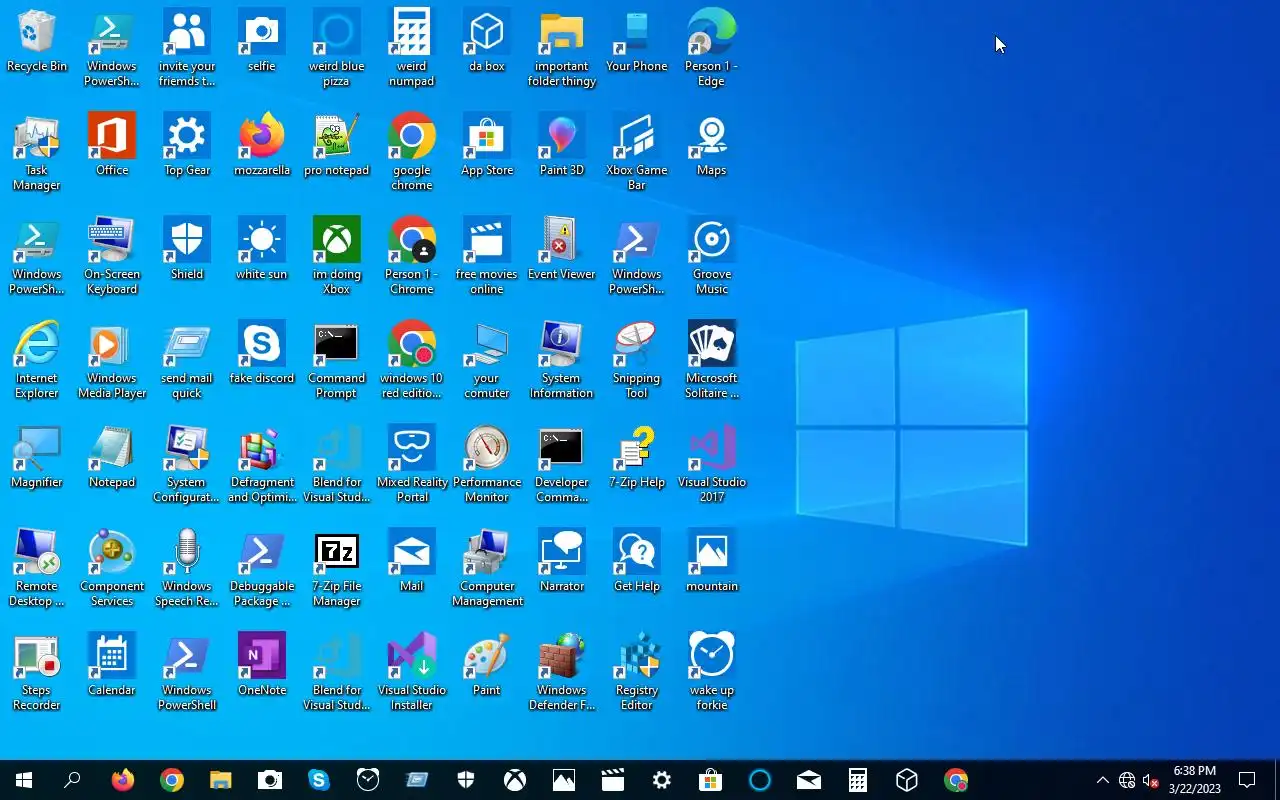Screen dimensions: 1280x800
Task: Open the 7-Zip Help desktop shortcut
Action: 637,458
